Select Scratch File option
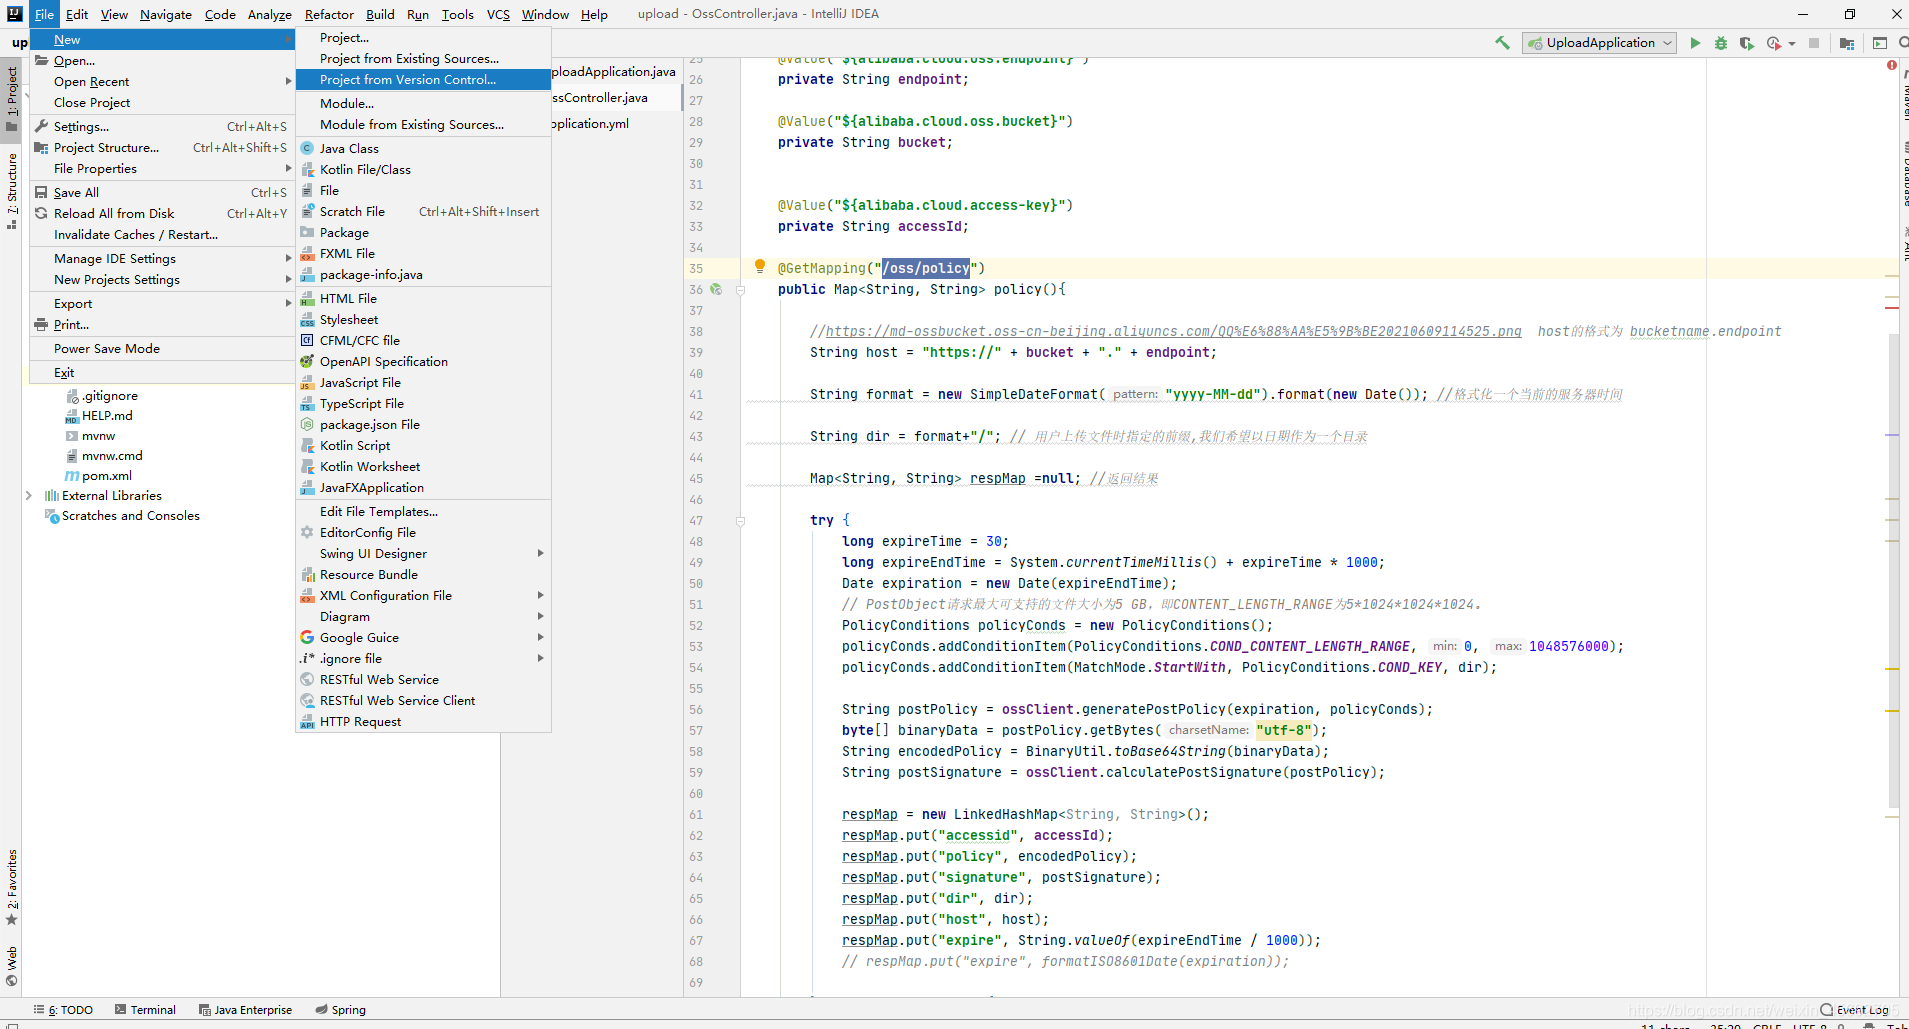The width and height of the screenshot is (1909, 1029). tap(424, 211)
